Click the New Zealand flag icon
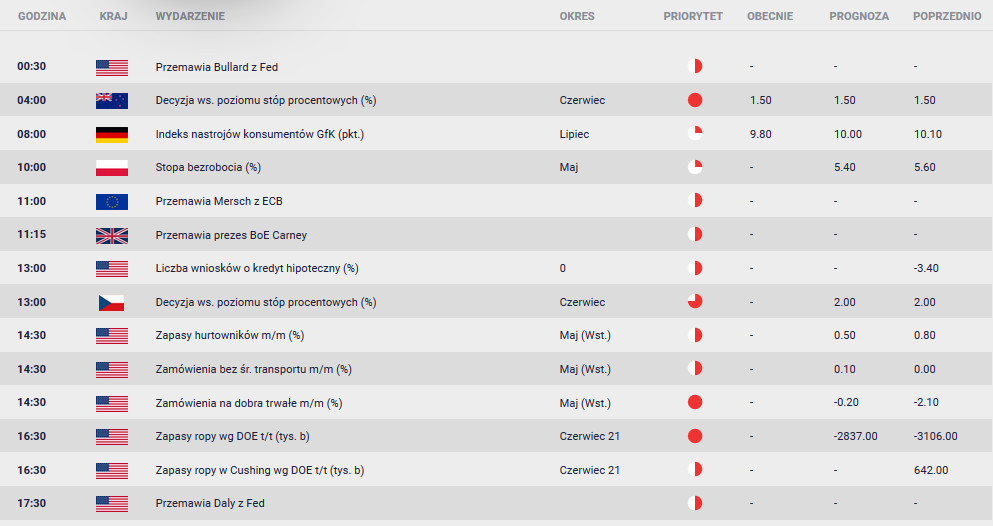 (111, 101)
